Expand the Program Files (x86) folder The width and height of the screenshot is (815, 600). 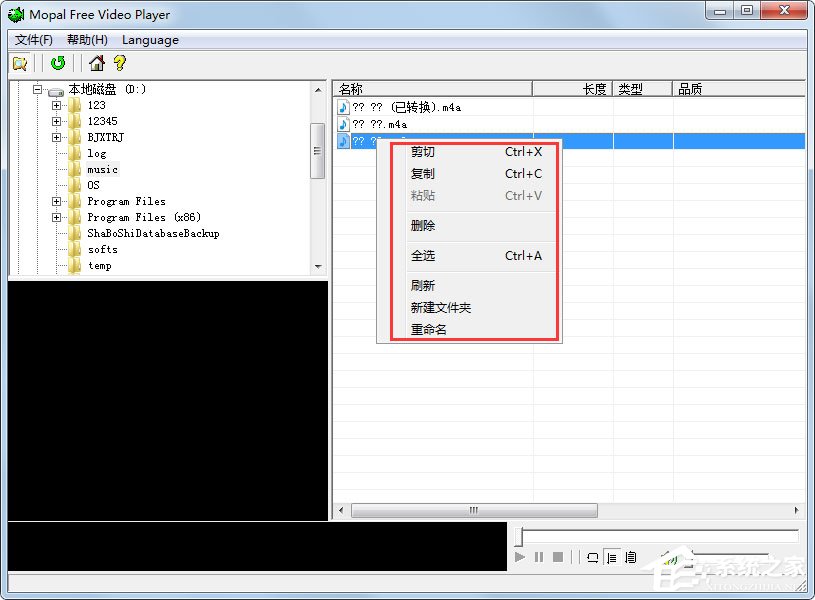tap(57, 217)
